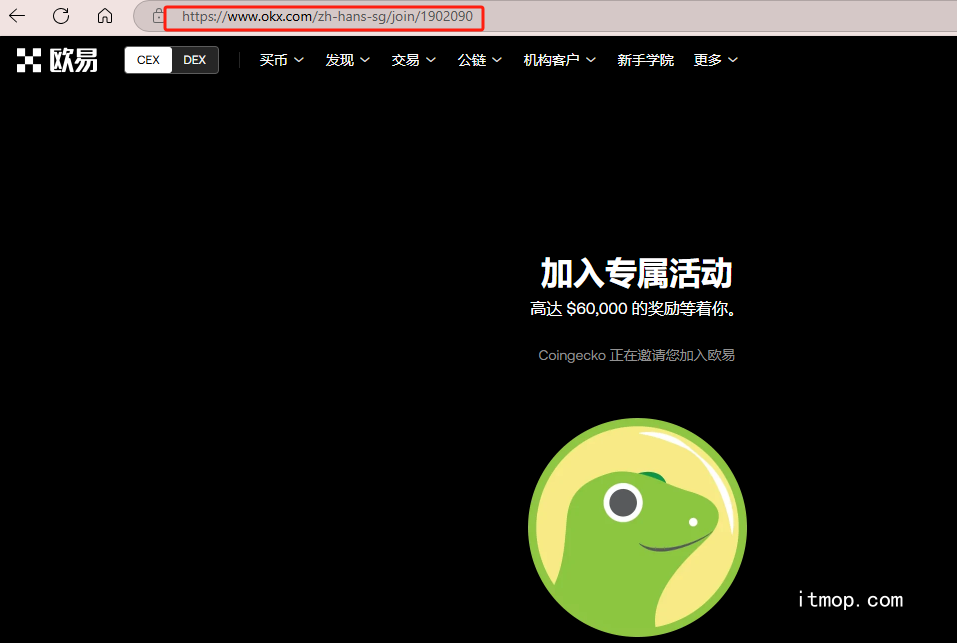
Task: Expand the 公链 menu
Action: 480,60
